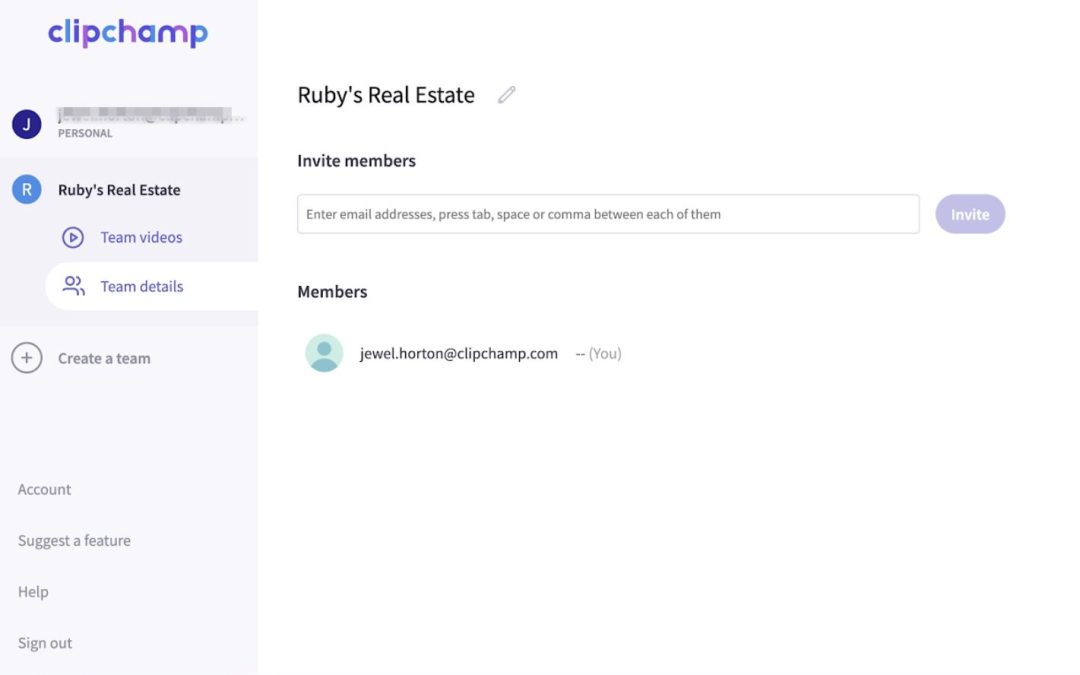
Task: Click the Clipchamp logo
Action: coord(127,32)
